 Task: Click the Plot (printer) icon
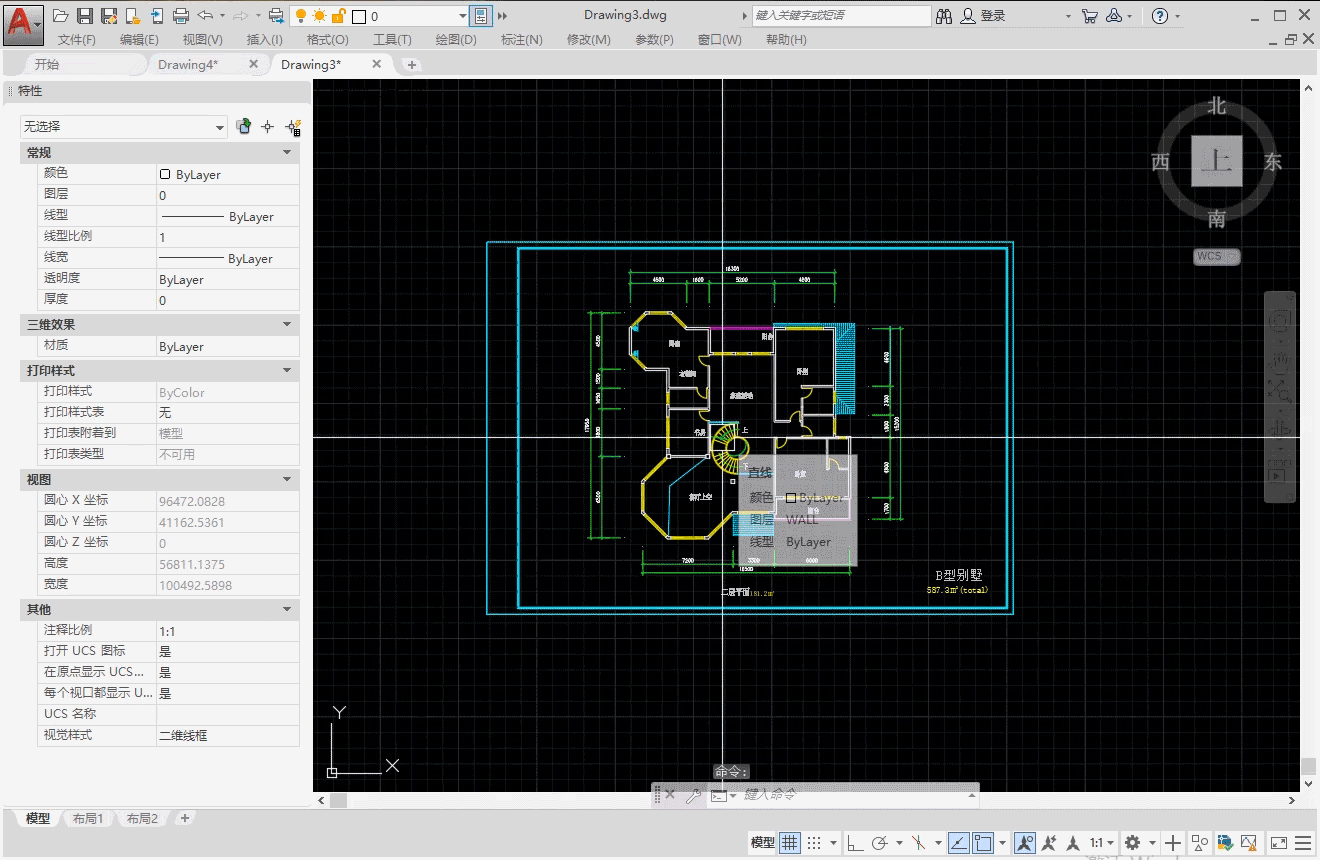[x=181, y=16]
